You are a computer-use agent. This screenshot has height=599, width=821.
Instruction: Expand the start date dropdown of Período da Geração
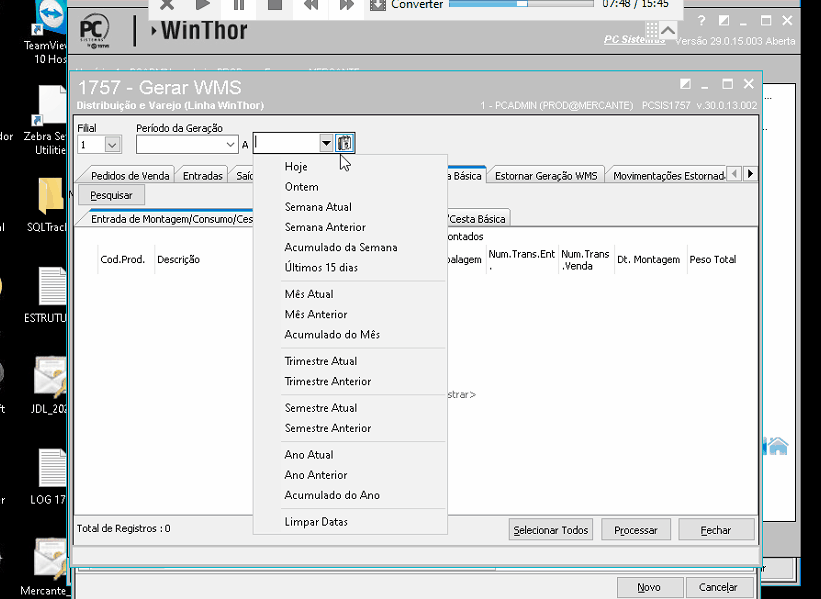pos(230,145)
